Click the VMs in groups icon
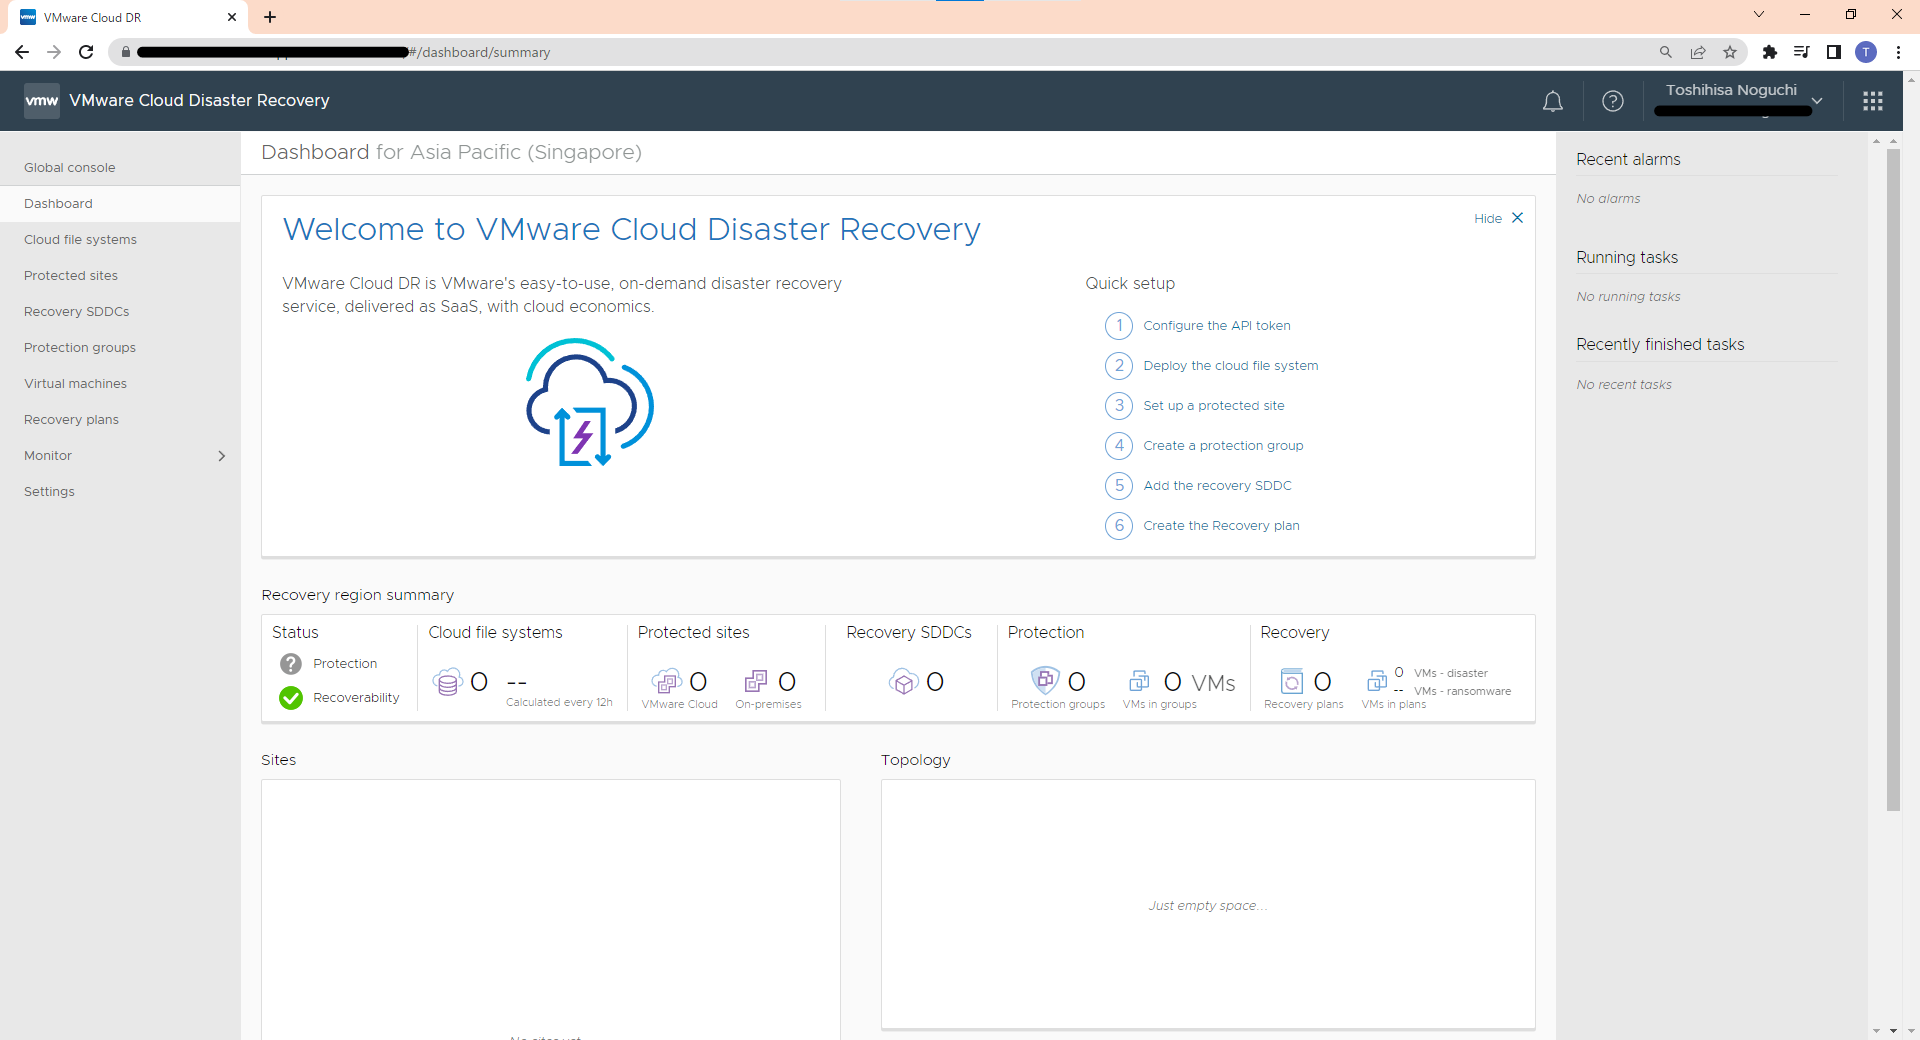Image resolution: width=1920 pixels, height=1040 pixels. (x=1139, y=682)
